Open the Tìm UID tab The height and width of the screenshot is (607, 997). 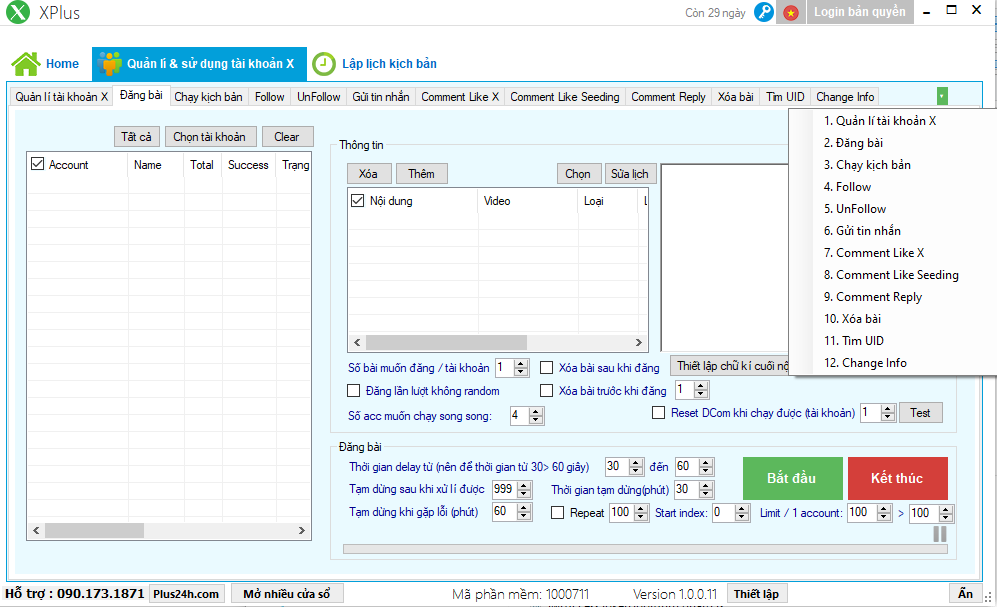coord(785,97)
